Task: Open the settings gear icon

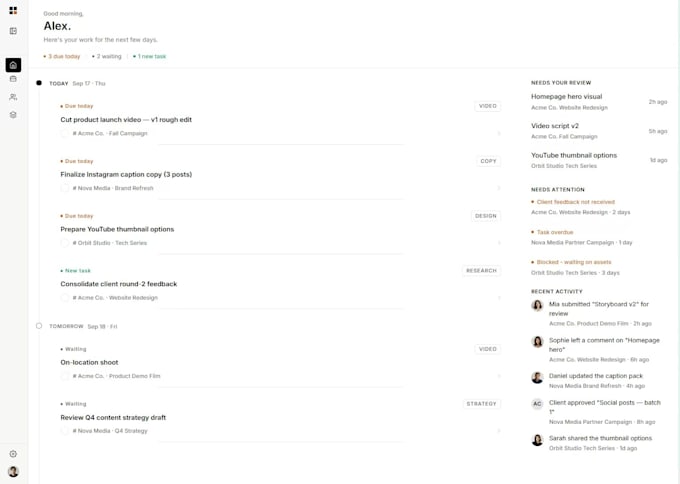Action: [13, 454]
